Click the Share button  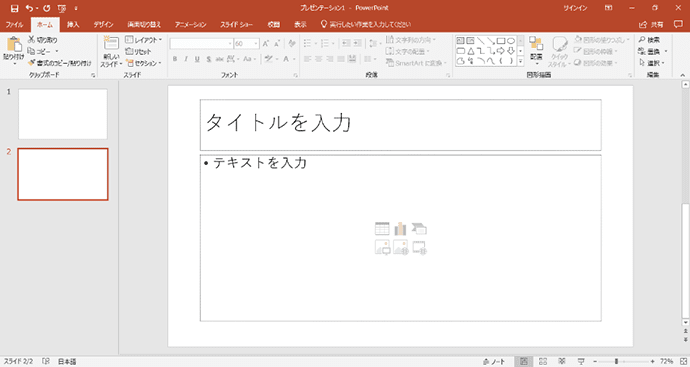(x=651, y=25)
